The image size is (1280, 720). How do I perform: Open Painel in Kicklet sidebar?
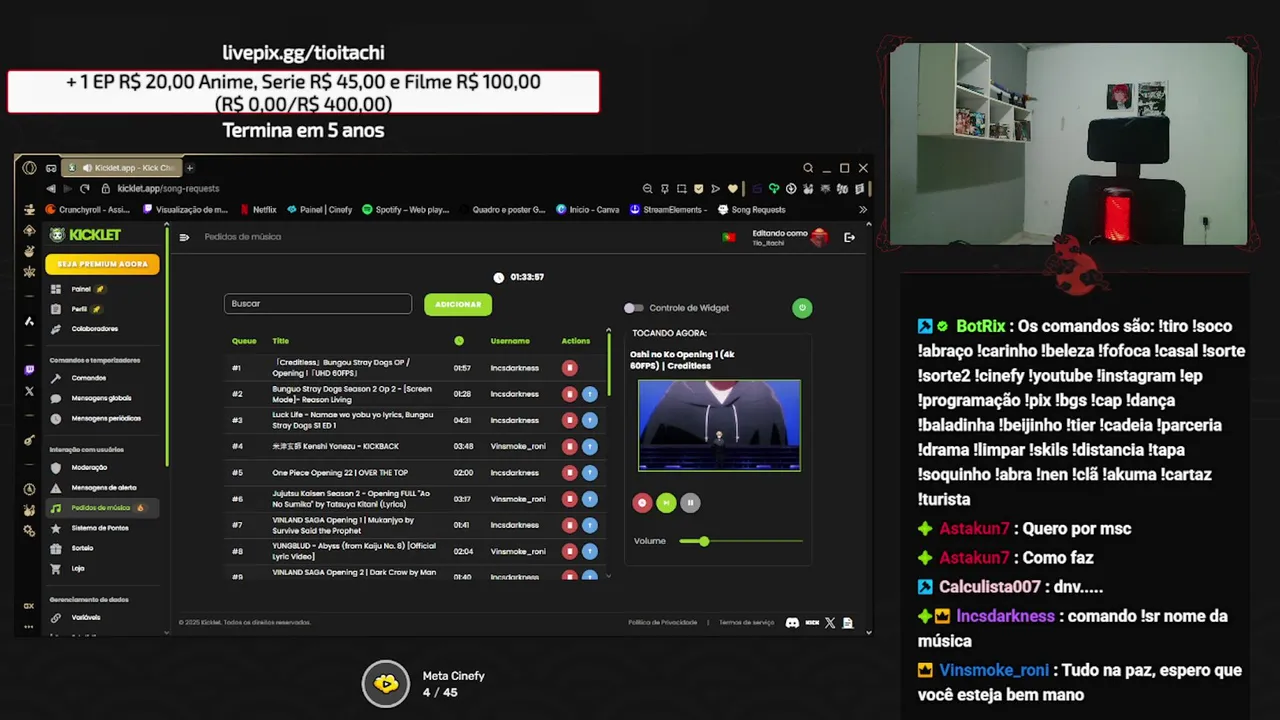coord(81,289)
